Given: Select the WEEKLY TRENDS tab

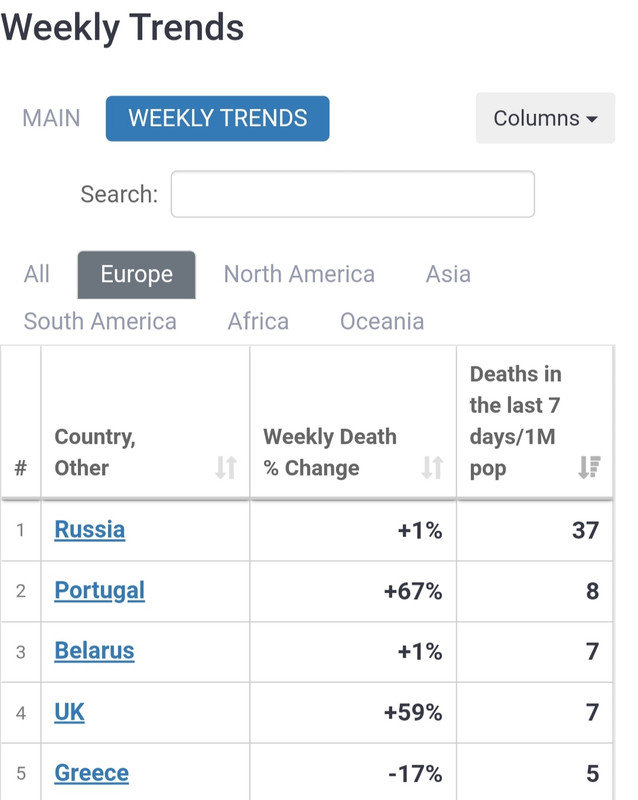Looking at the screenshot, I should click(217, 118).
